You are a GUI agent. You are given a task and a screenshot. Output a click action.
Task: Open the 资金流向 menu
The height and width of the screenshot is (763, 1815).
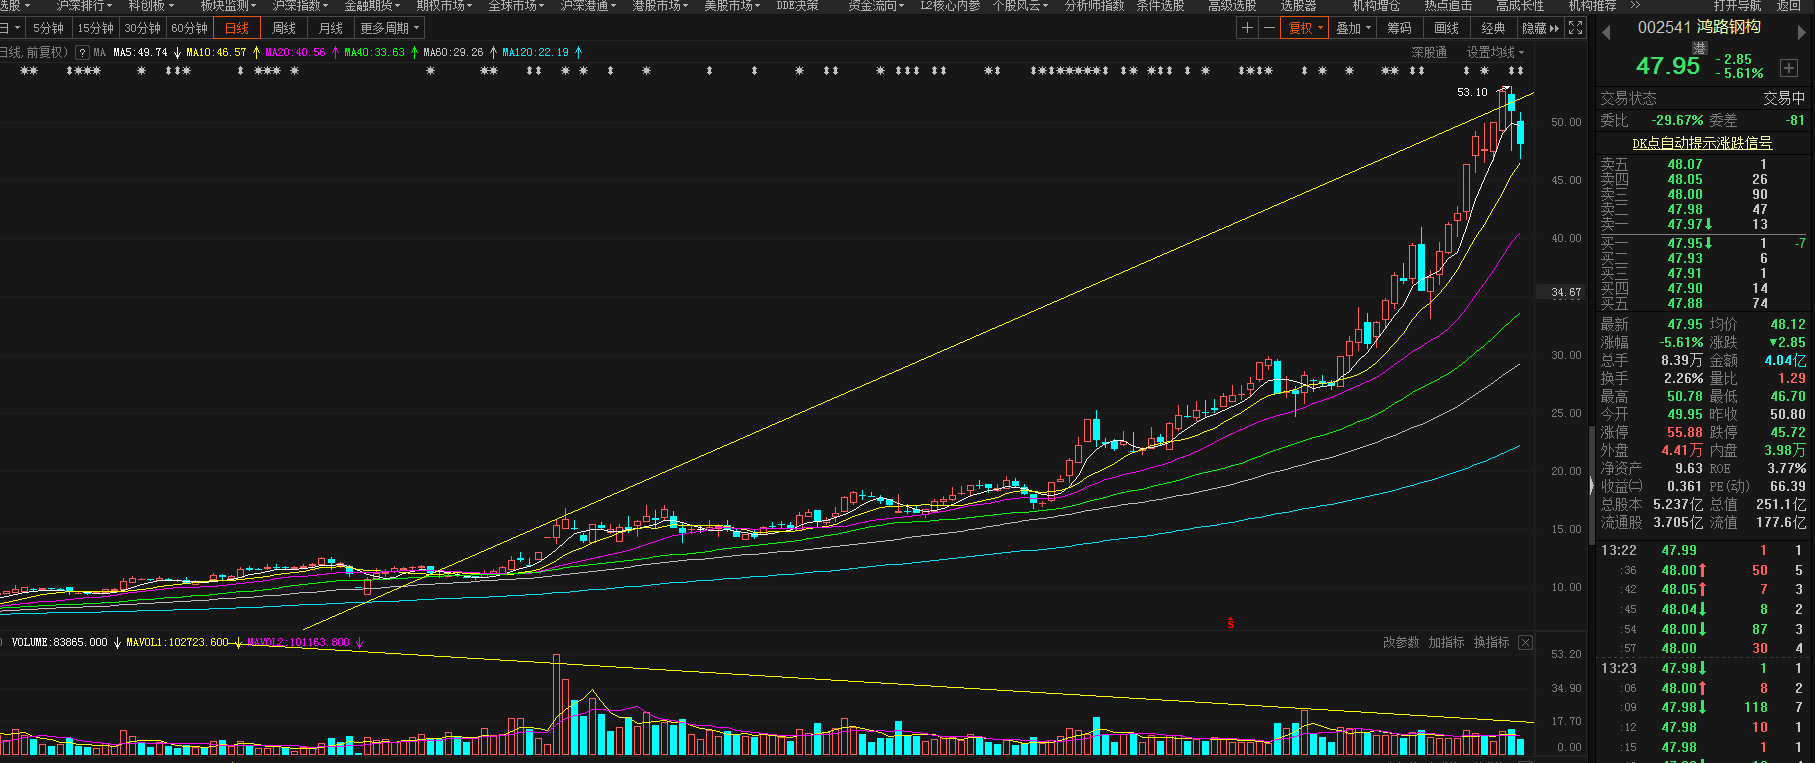point(876,6)
